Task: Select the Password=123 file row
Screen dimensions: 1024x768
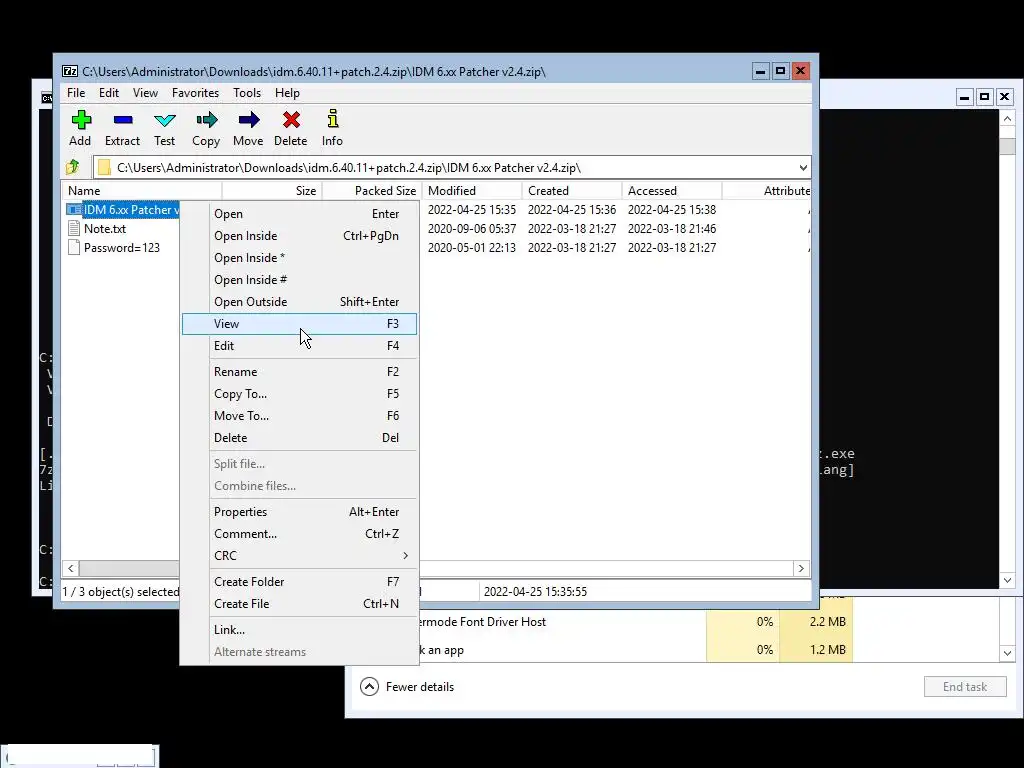Action: coord(122,248)
